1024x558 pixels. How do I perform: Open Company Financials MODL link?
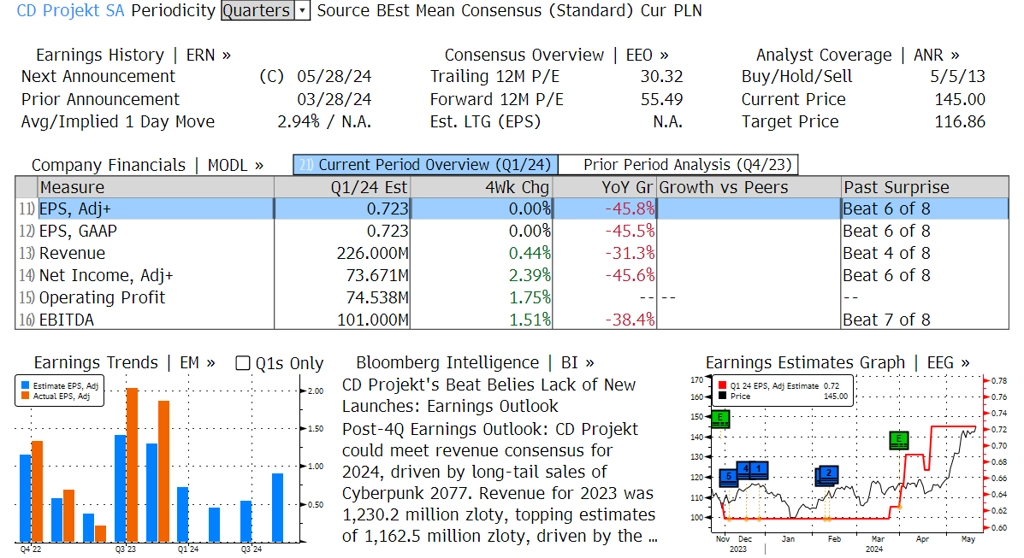click(x=148, y=165)
